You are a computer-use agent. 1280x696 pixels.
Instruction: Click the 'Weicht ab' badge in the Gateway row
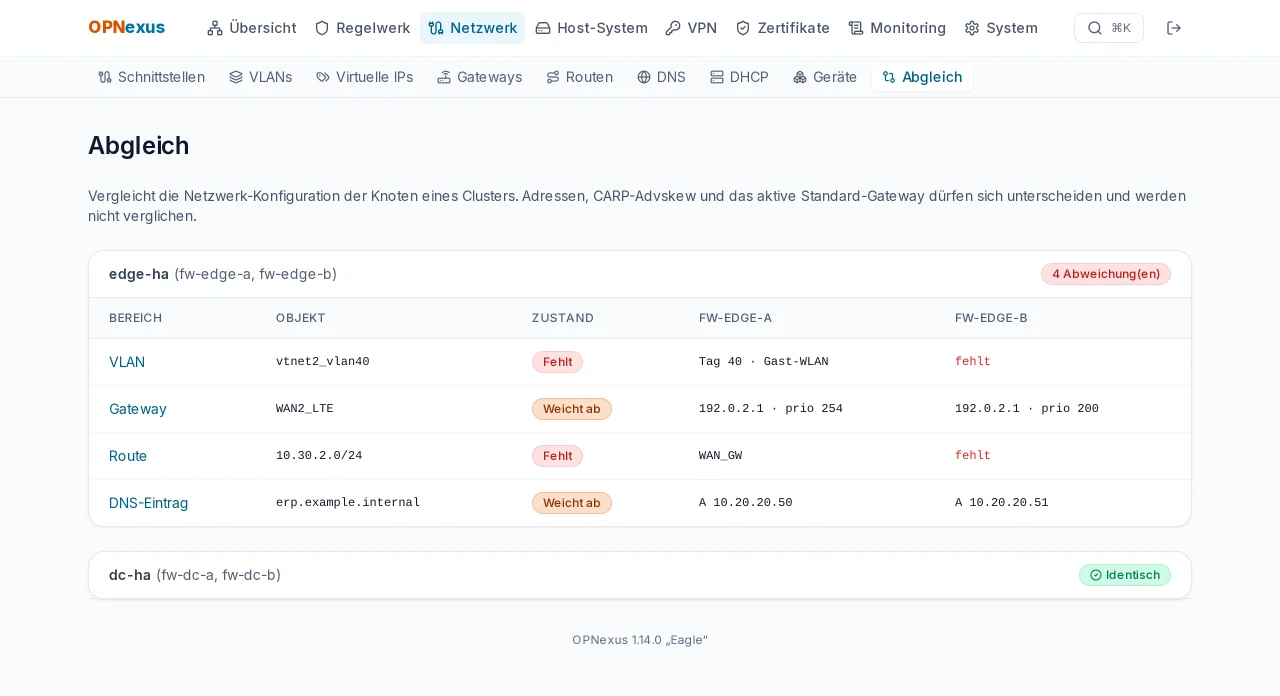572,409
